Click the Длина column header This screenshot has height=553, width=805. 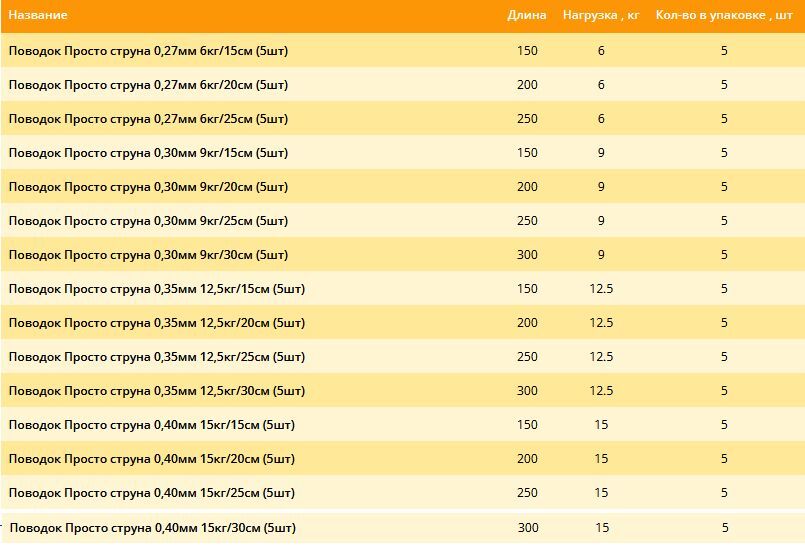tap(527, 15)
